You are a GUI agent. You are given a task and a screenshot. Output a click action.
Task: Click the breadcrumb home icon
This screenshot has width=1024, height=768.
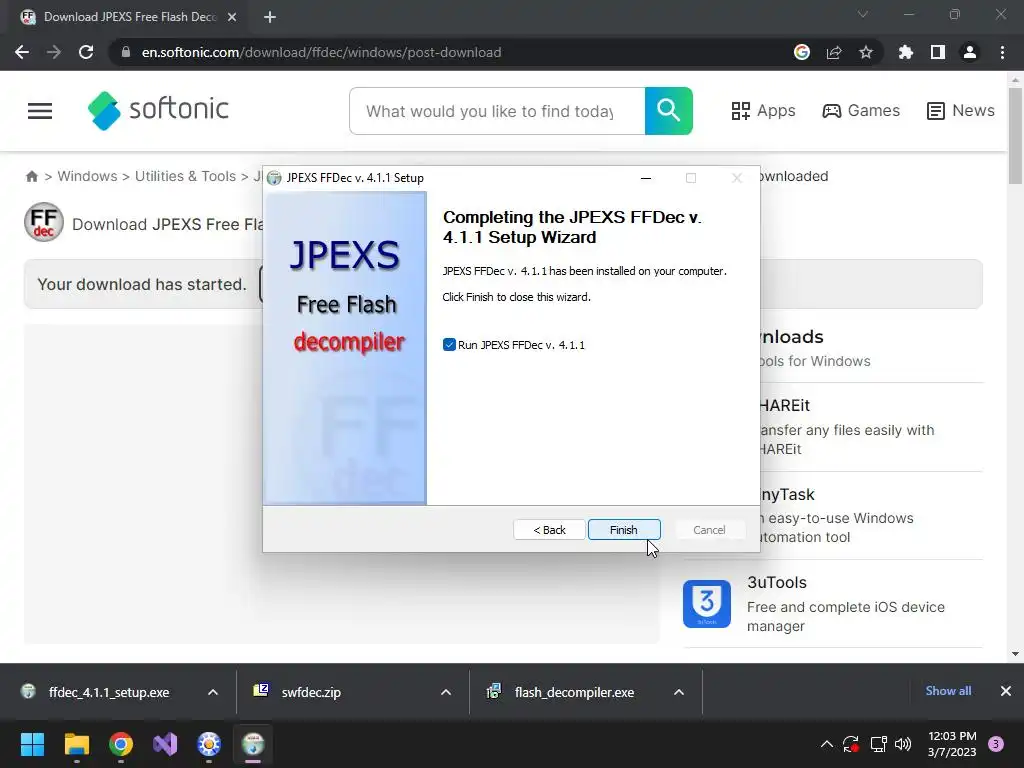[x=31, y=176]
